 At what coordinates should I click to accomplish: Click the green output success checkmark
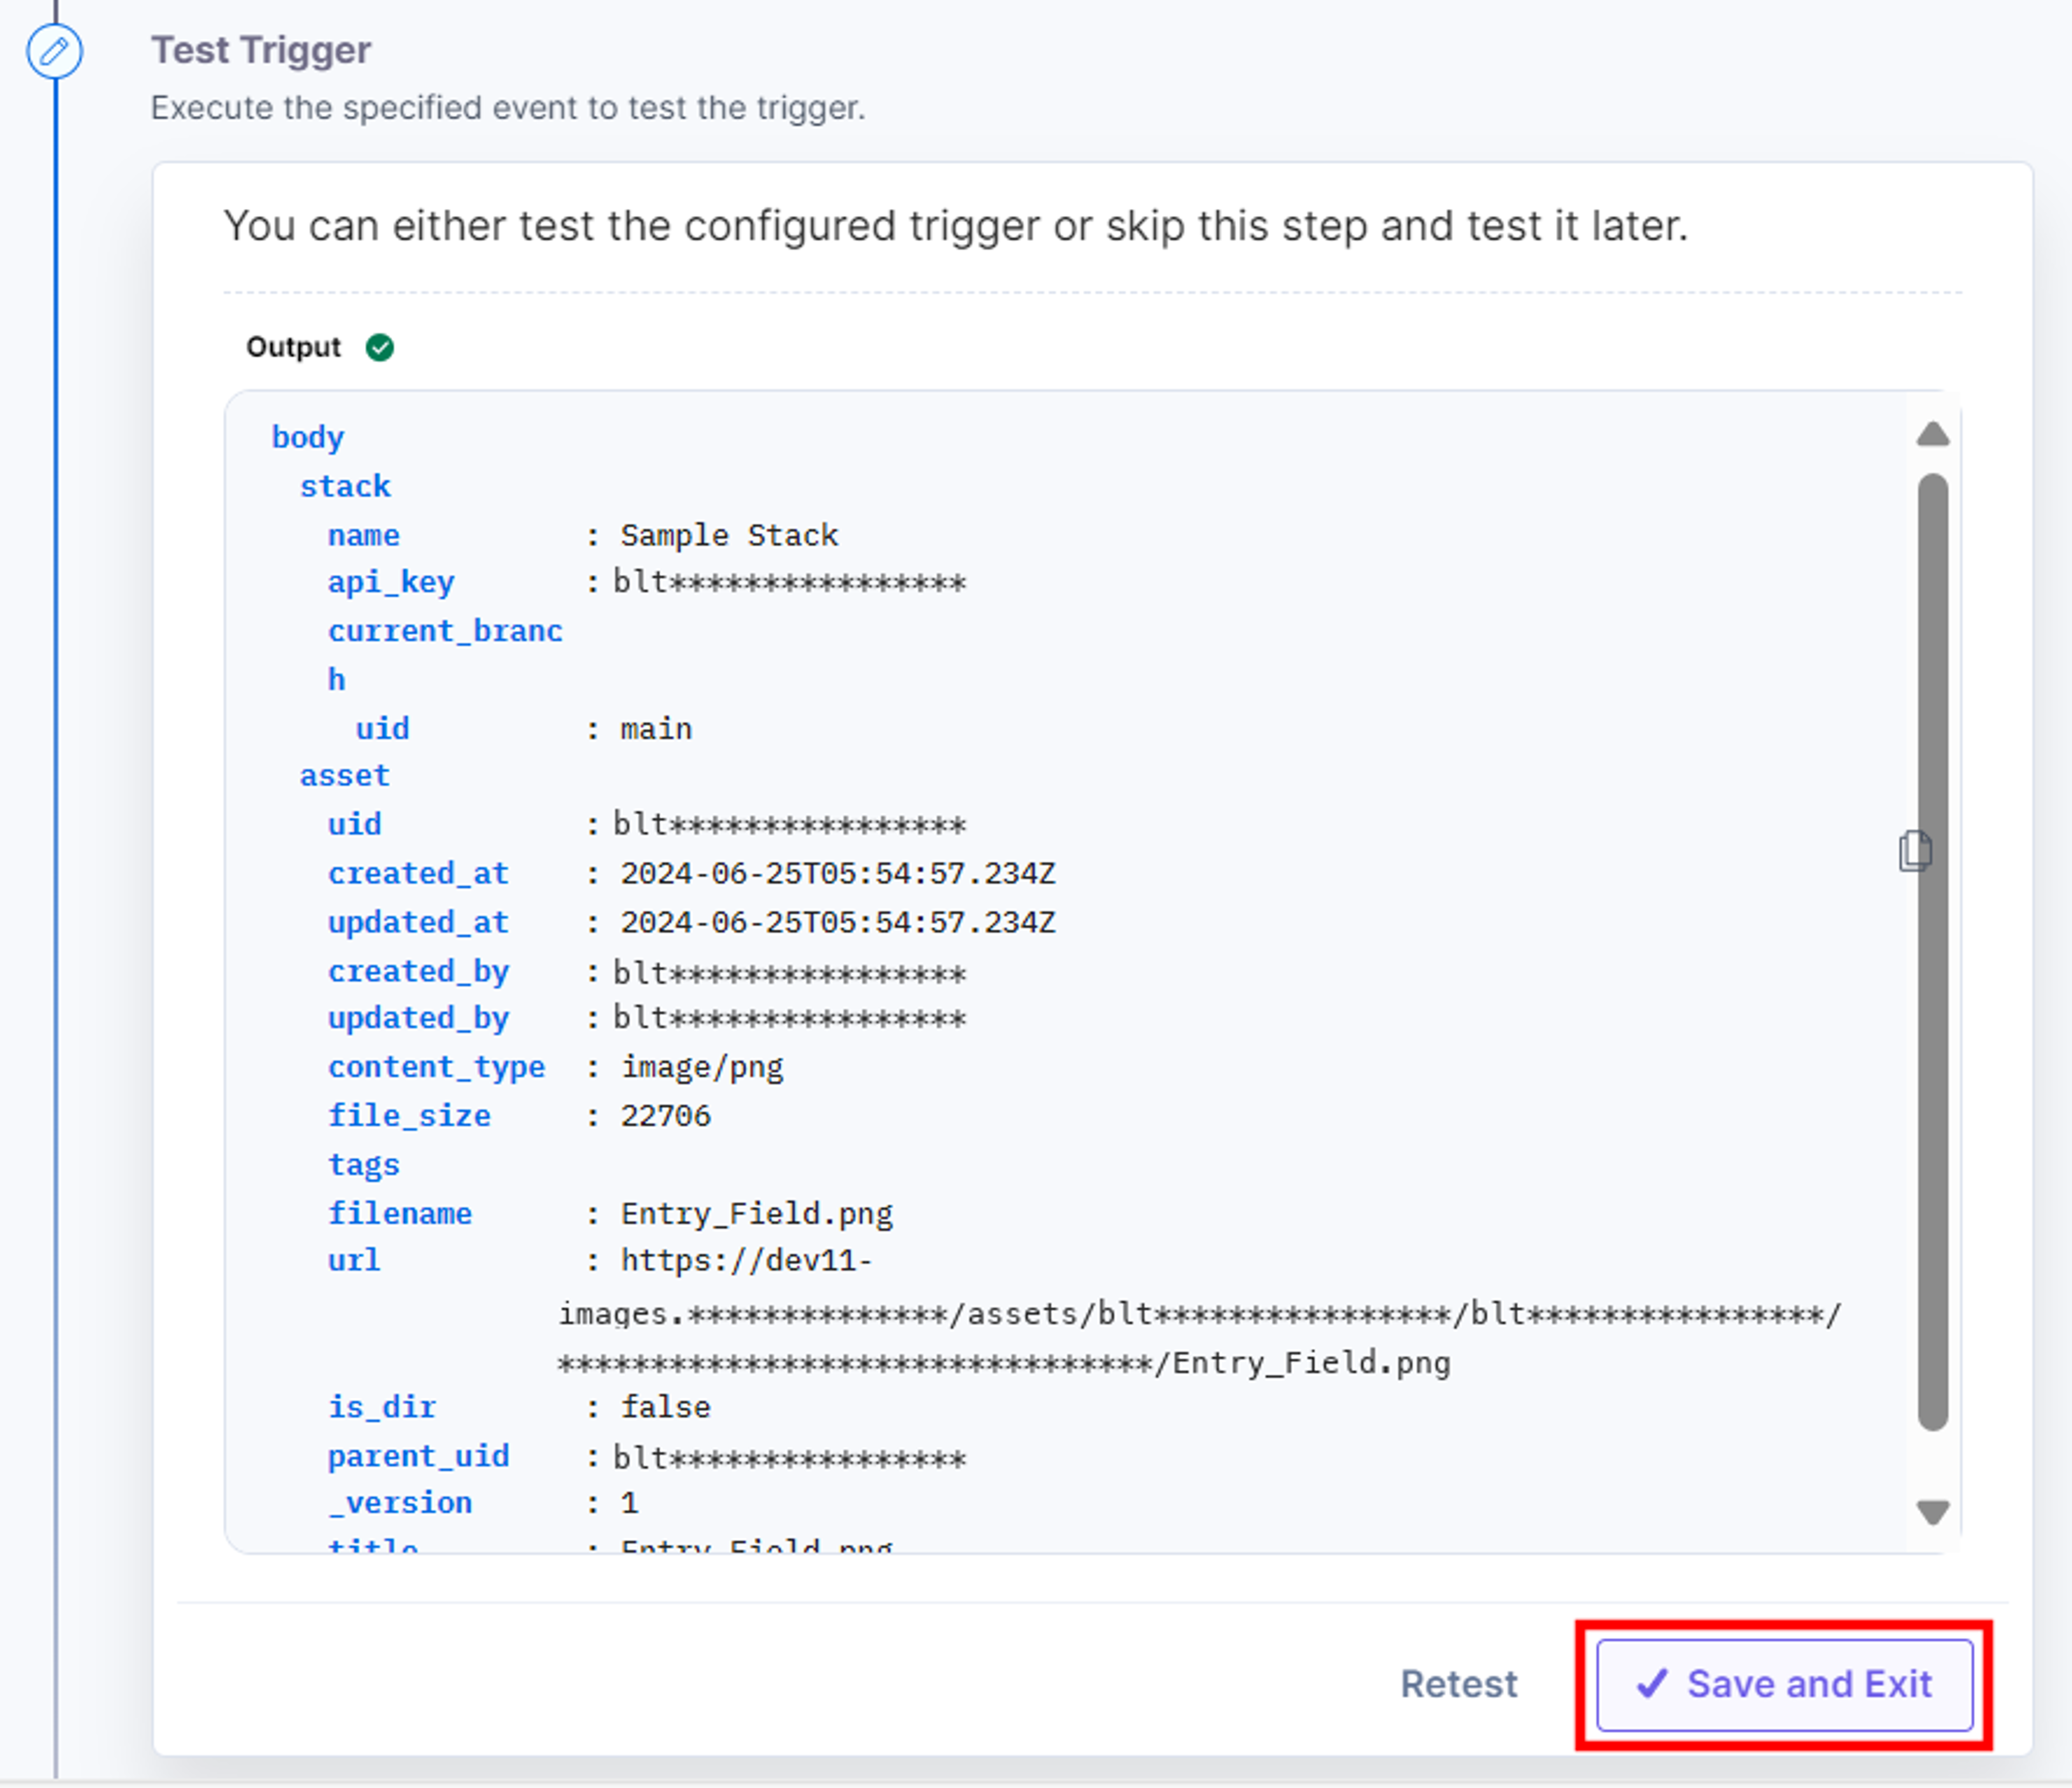pos(380,347)
